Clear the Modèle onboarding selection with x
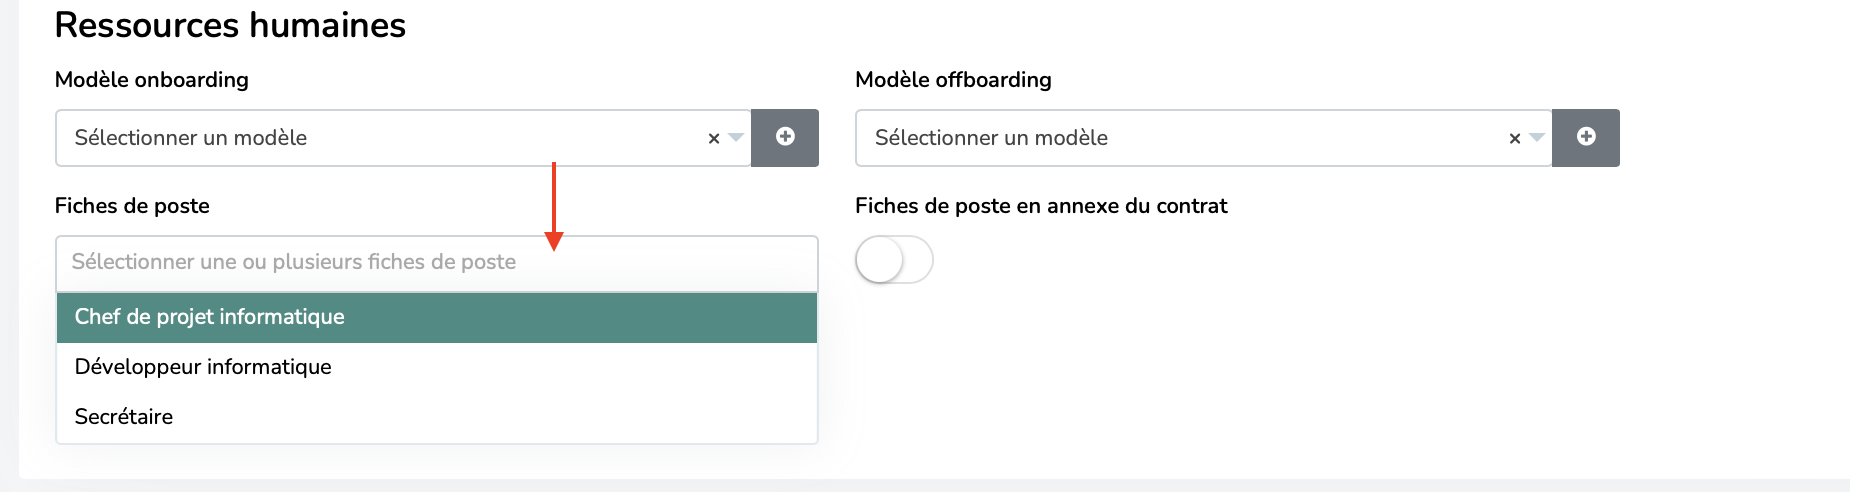The width and height of the screenshot is (1850, 492). [x=714, y=139]
